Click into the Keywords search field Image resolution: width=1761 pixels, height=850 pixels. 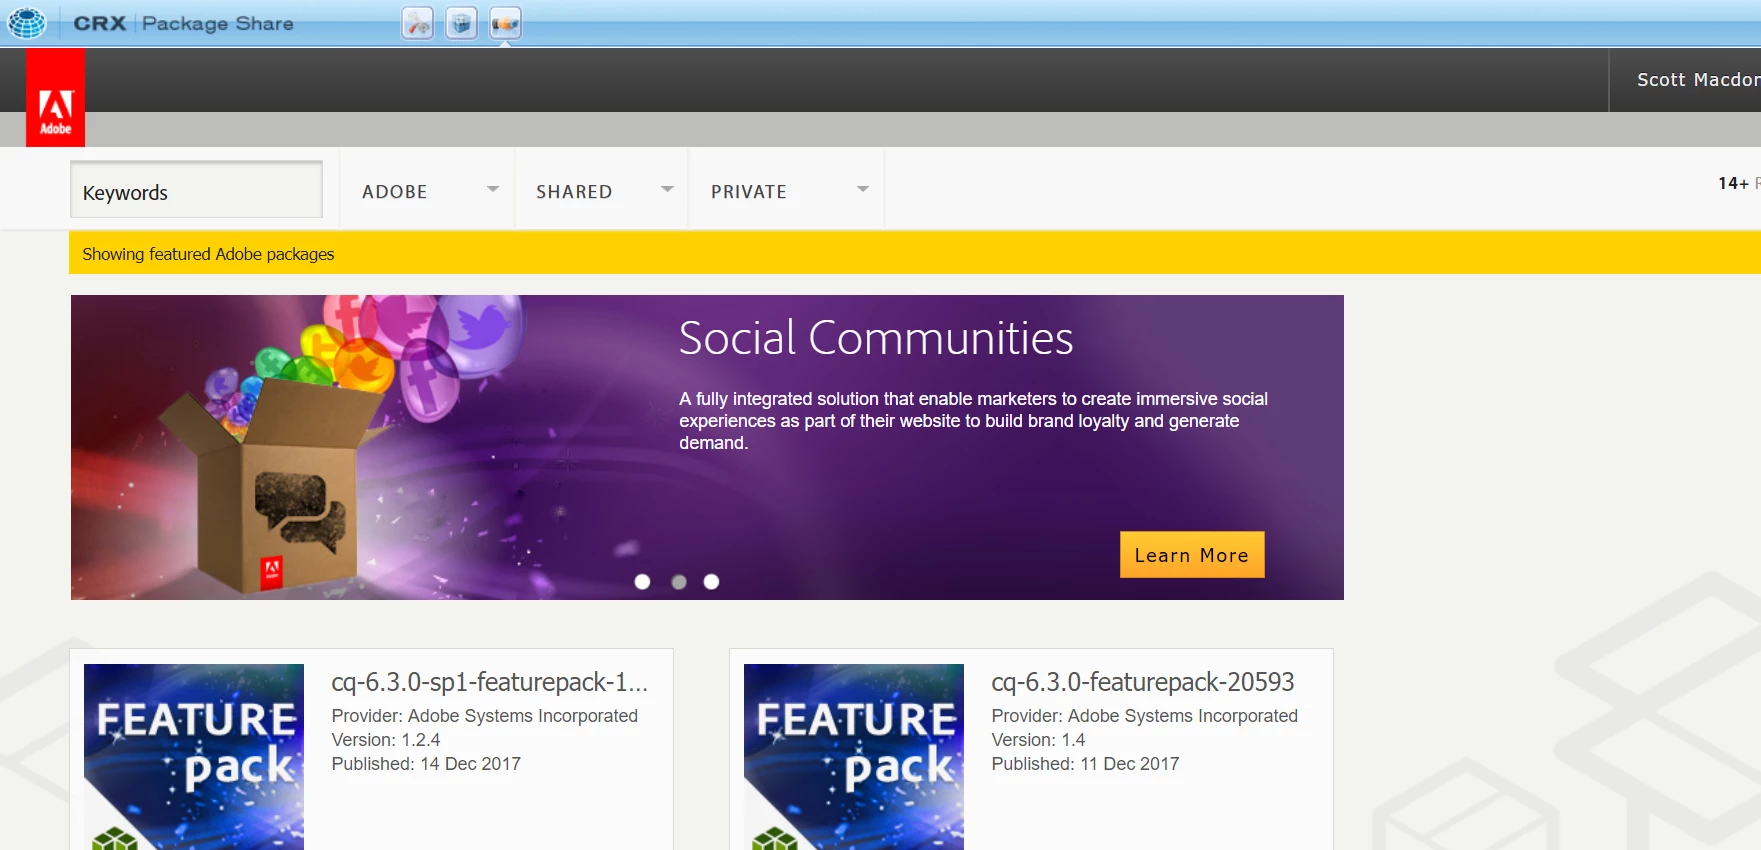196,190
